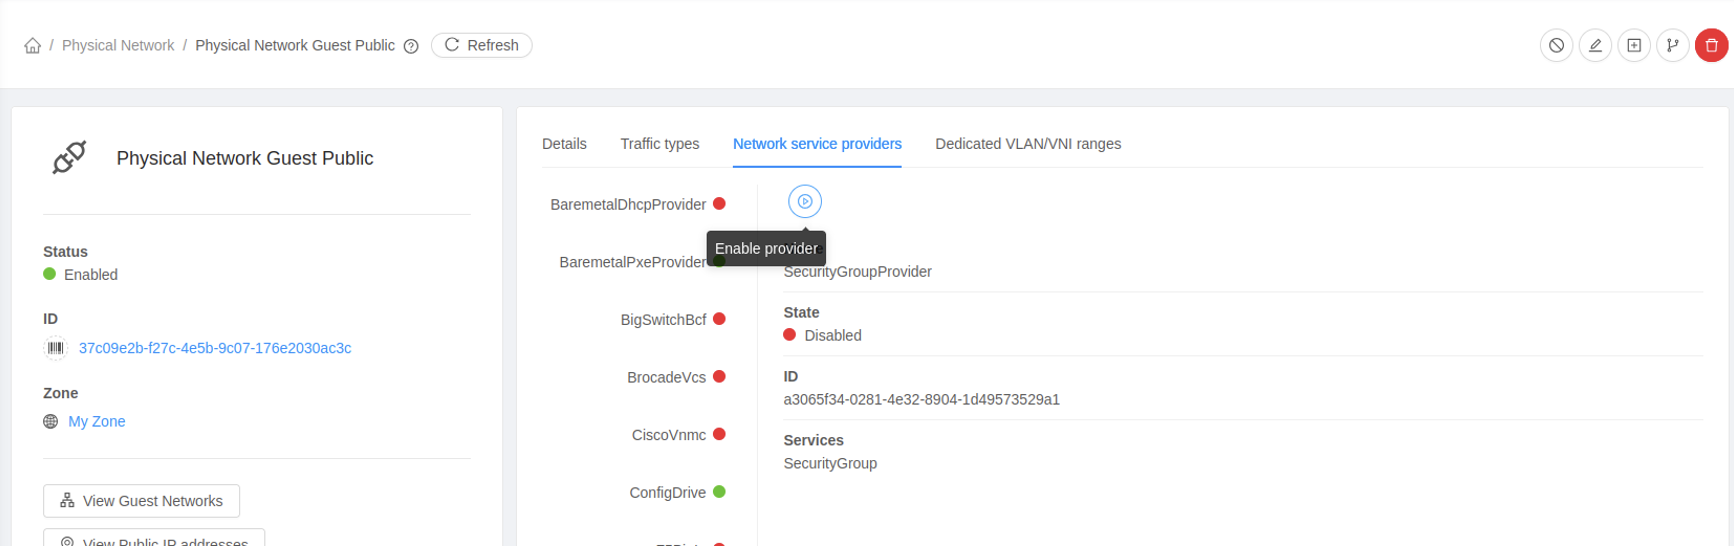
Task: Click the red delete trash icon
Action: [x=1711, y=45]
